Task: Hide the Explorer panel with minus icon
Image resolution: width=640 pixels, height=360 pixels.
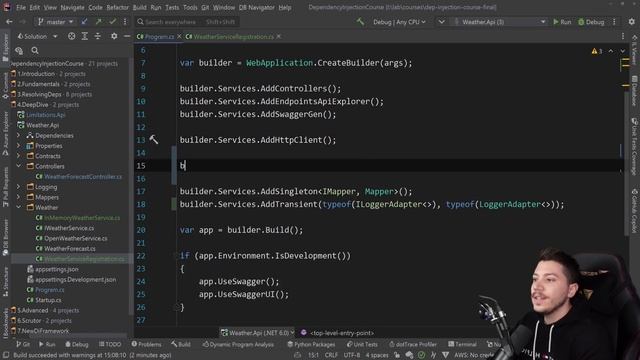Action: [x=127, y=36]
